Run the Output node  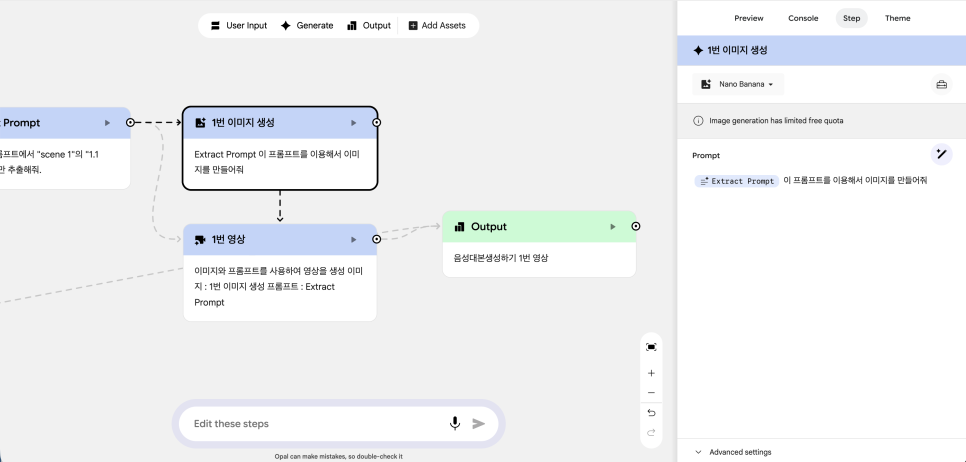[x=612, y=227]
